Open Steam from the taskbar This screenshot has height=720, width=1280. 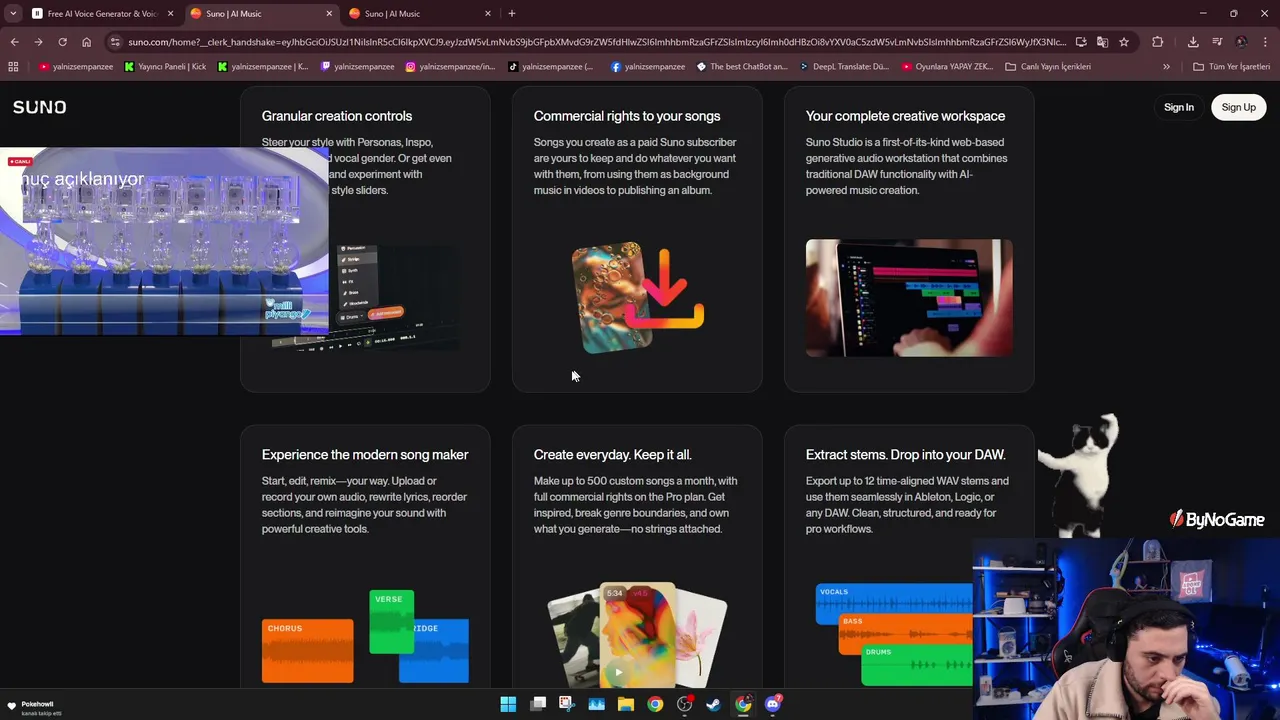coord(713,704)
